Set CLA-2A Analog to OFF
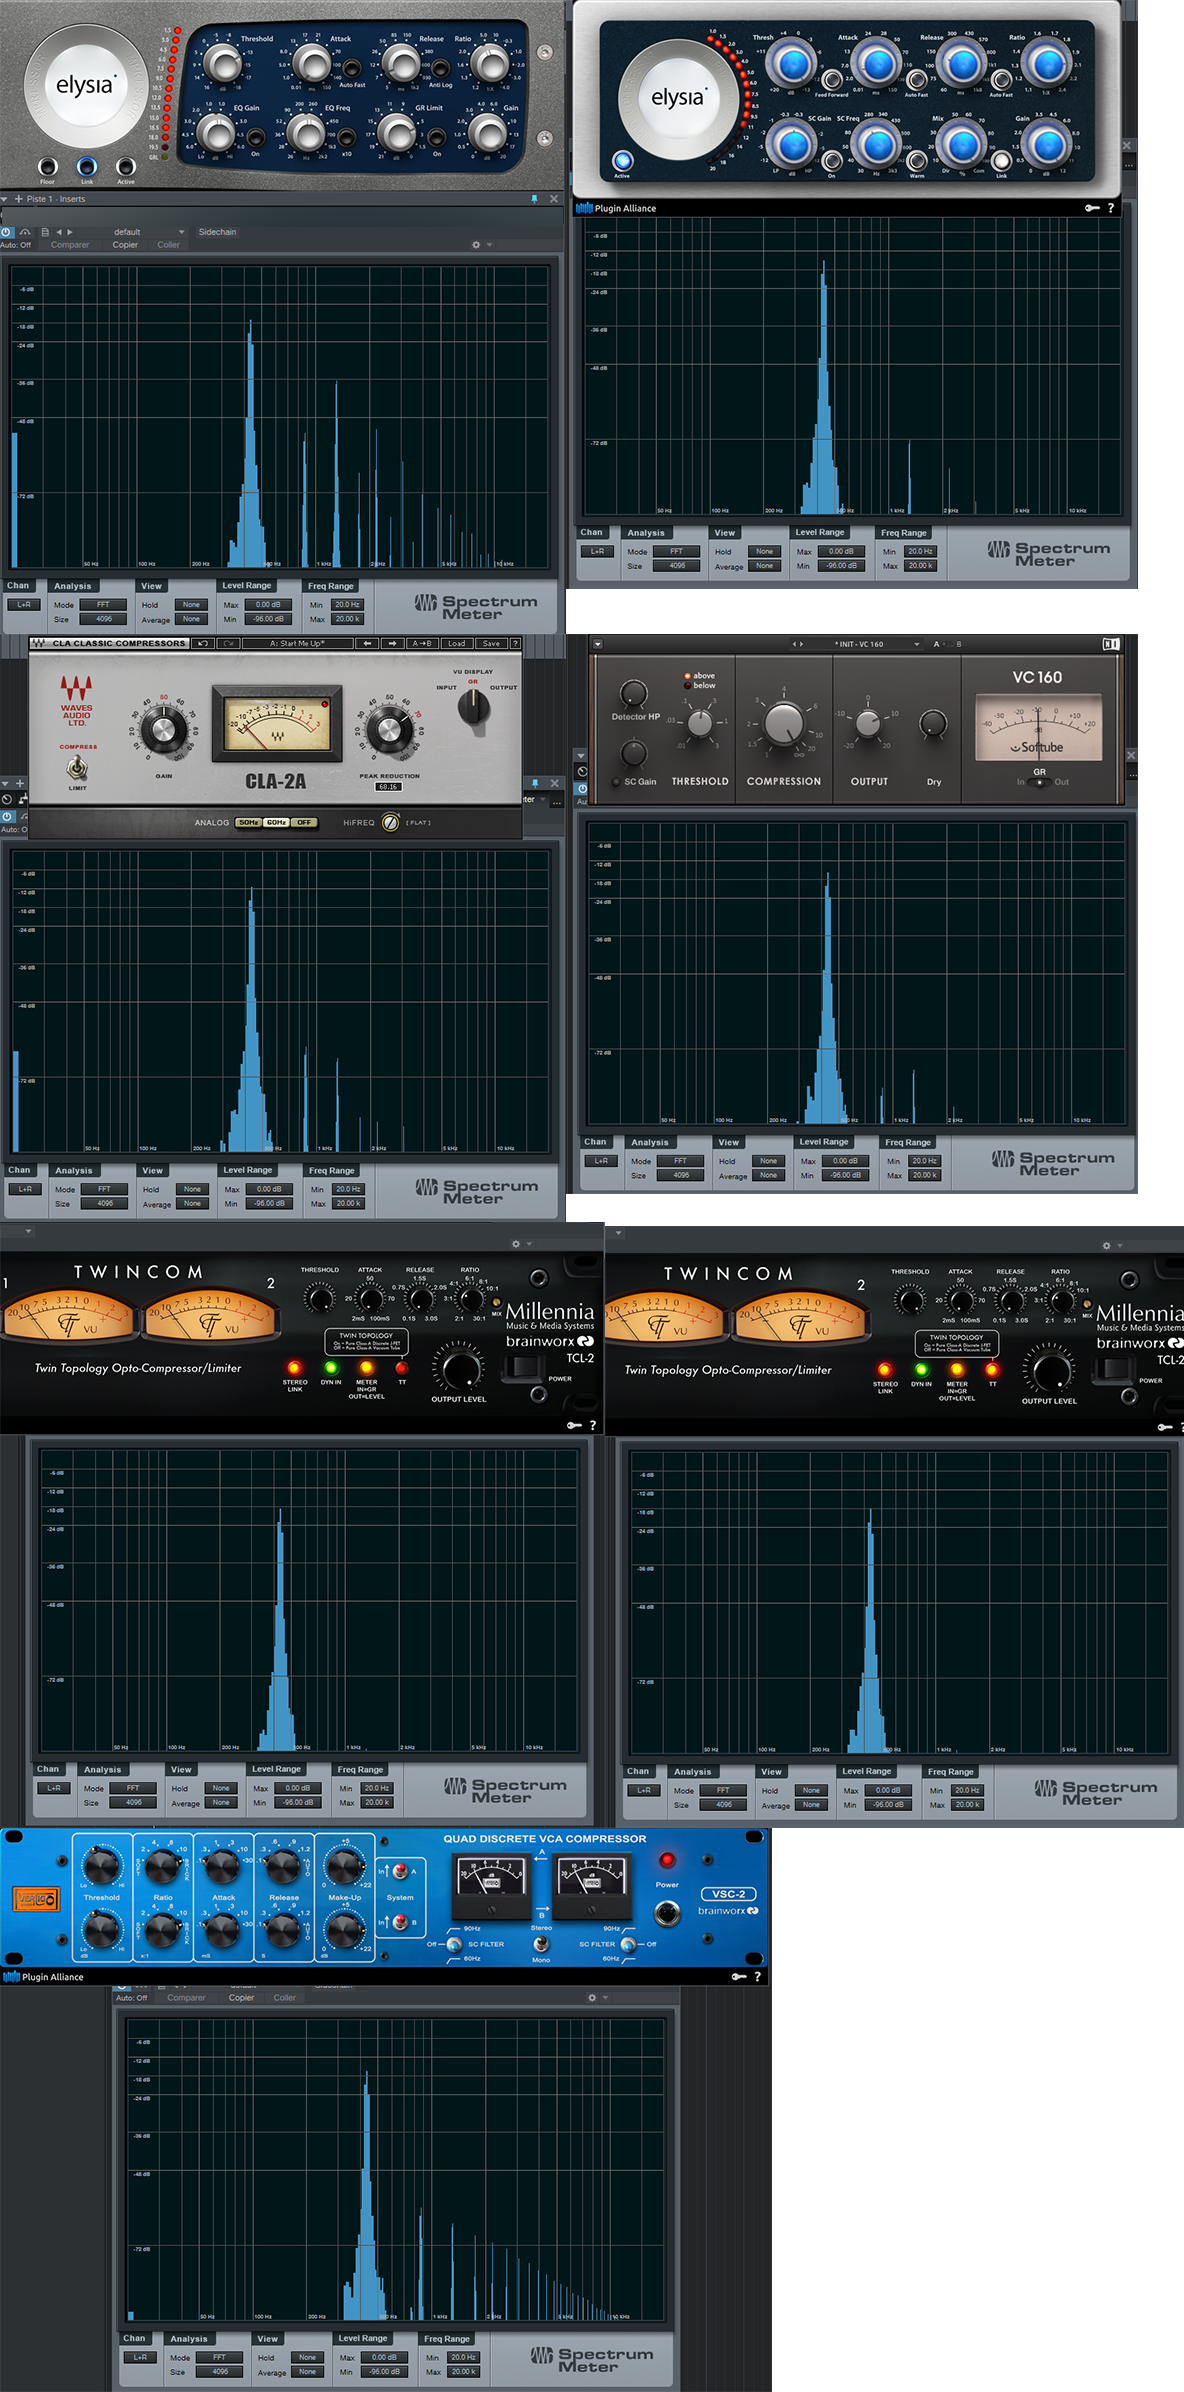This screenshot has height=2392, width=1184. (304, 822)
